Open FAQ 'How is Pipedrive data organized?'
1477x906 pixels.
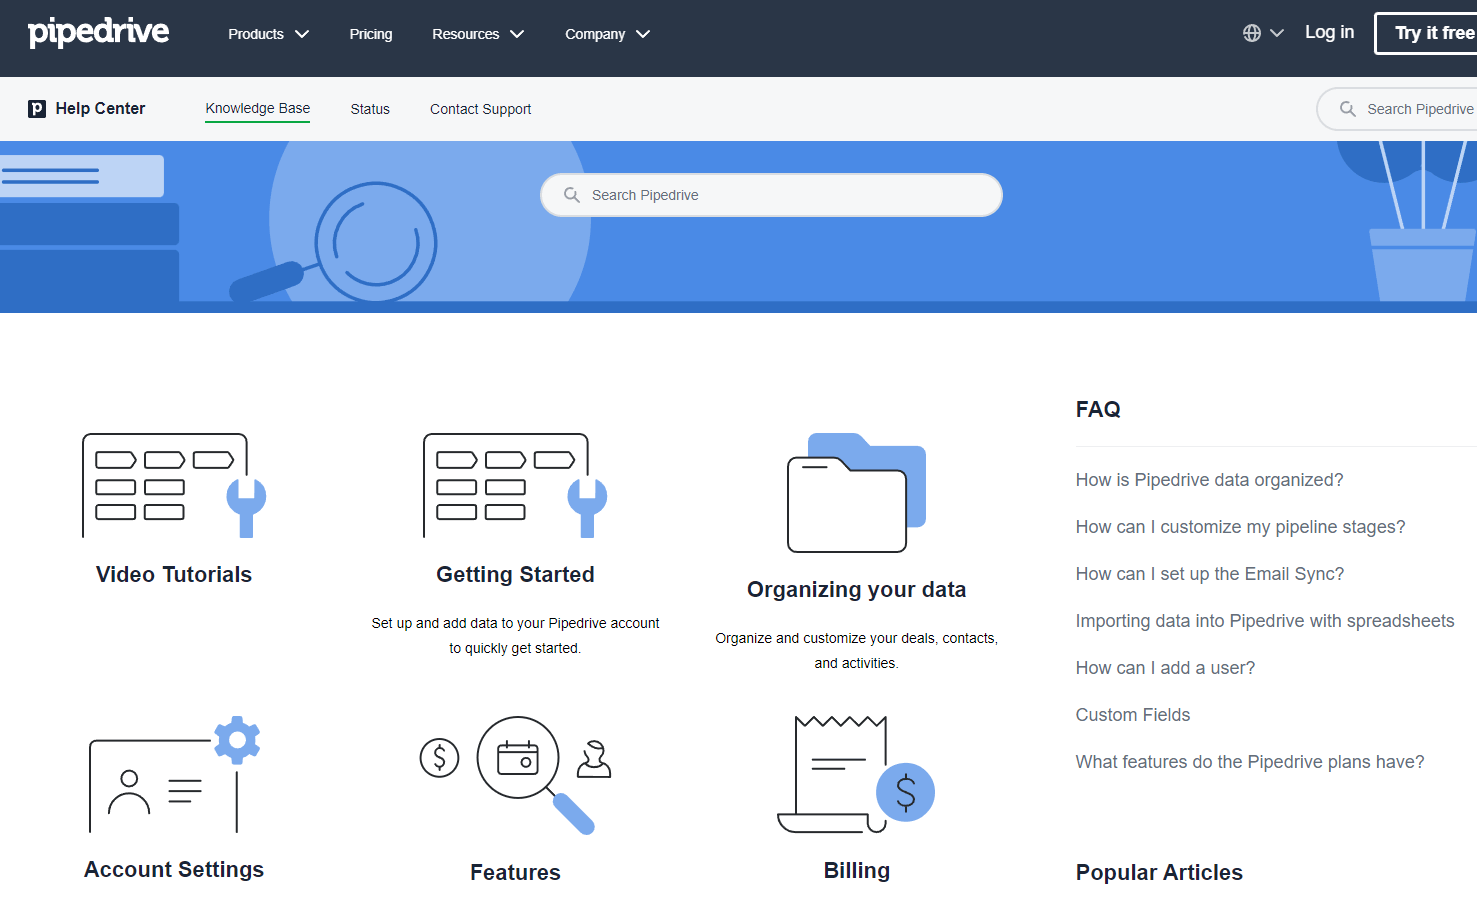[1209, 480]
